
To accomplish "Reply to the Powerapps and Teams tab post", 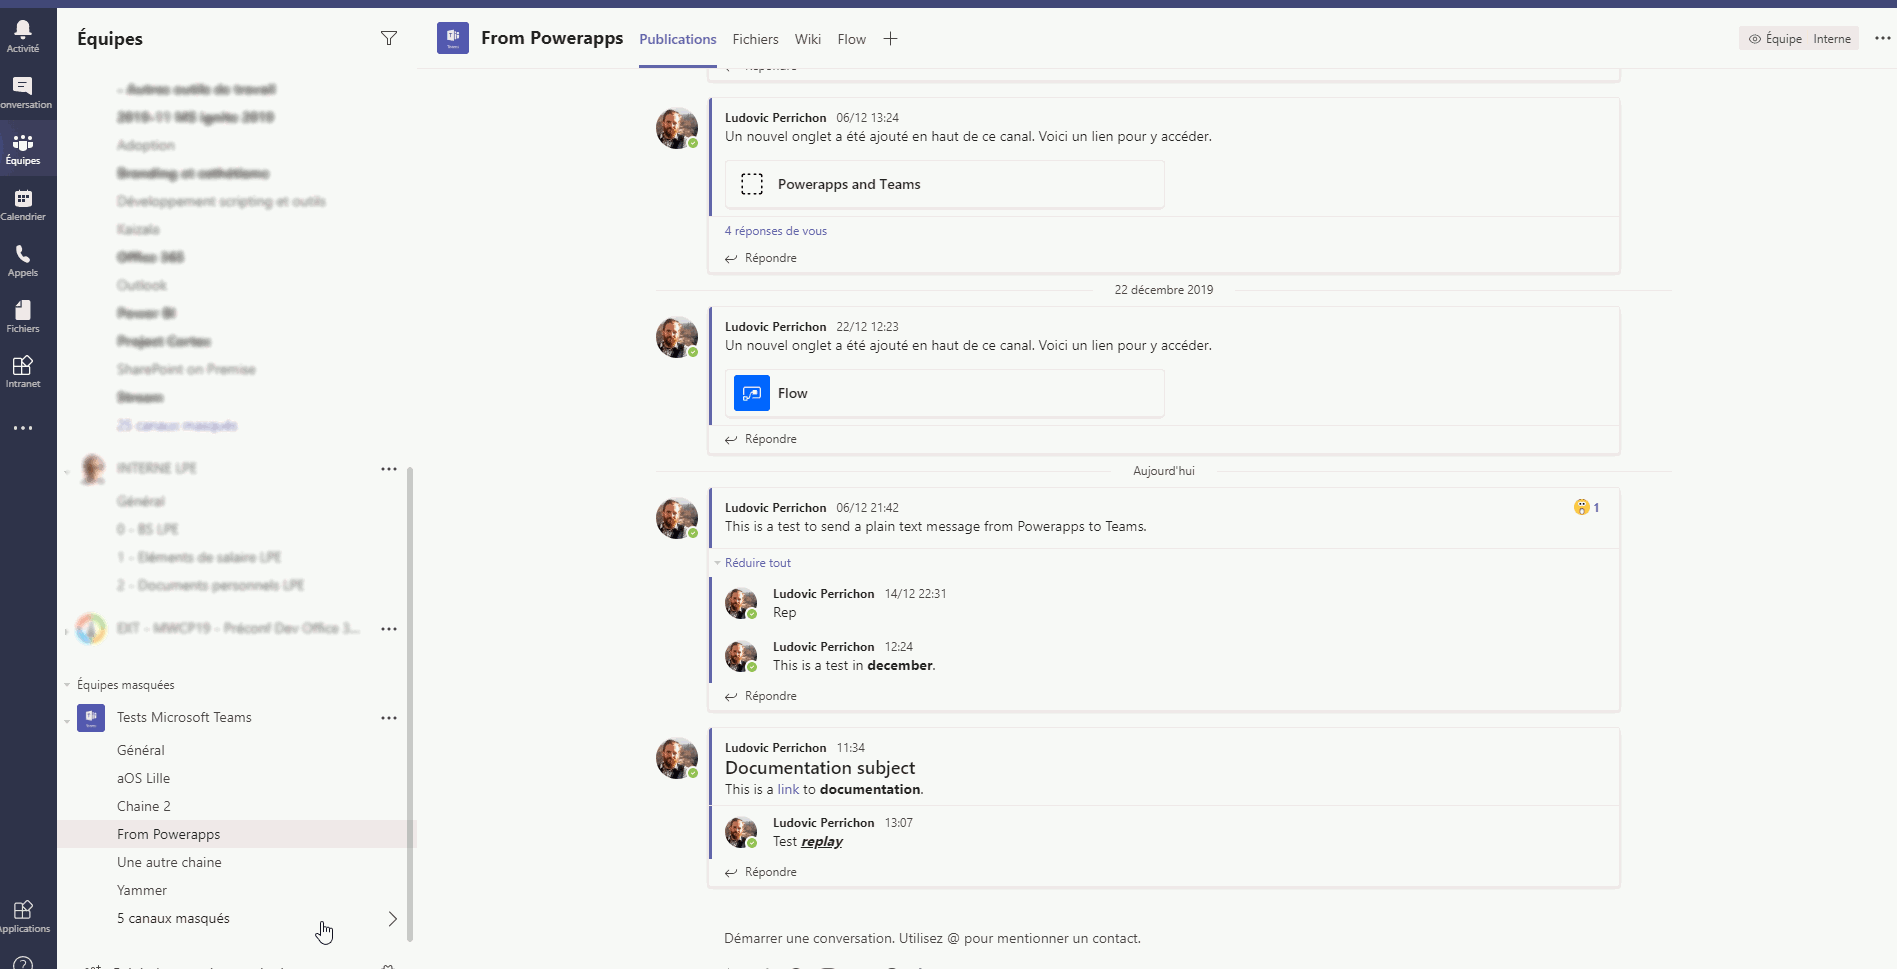I will [761, 258].
